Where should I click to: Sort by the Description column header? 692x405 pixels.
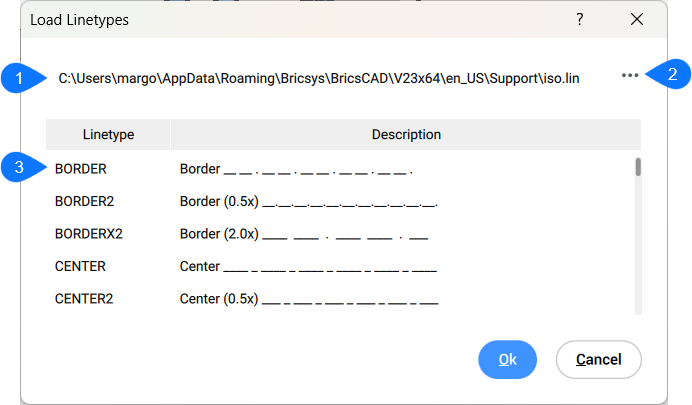tap(406, 134)
